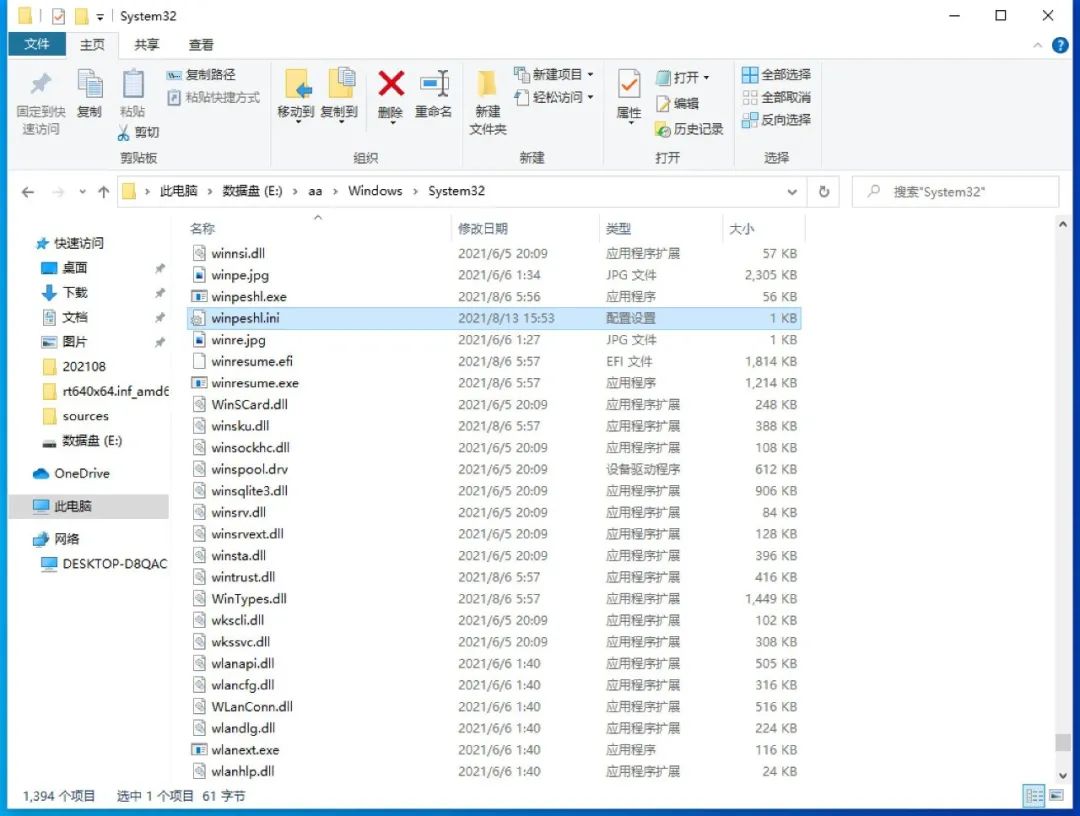Open the address bar history dropdown
1080x816 pixels.
click(x=792, y=191)
